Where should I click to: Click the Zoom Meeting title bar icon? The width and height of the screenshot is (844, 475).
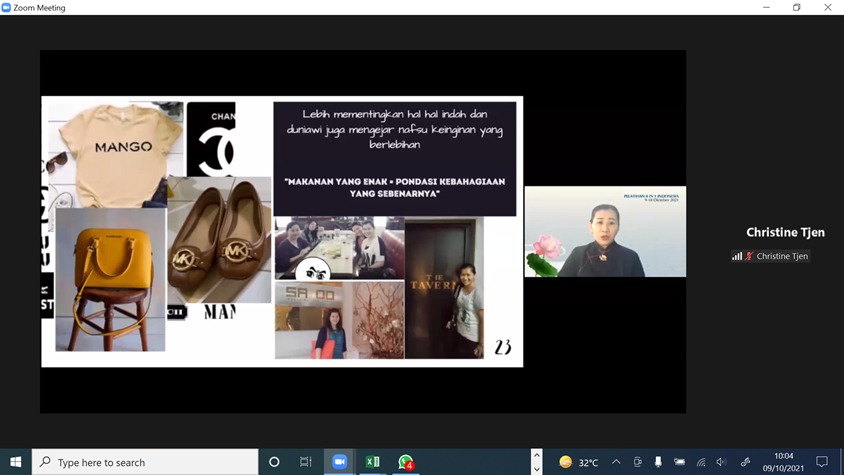point(6,8)
